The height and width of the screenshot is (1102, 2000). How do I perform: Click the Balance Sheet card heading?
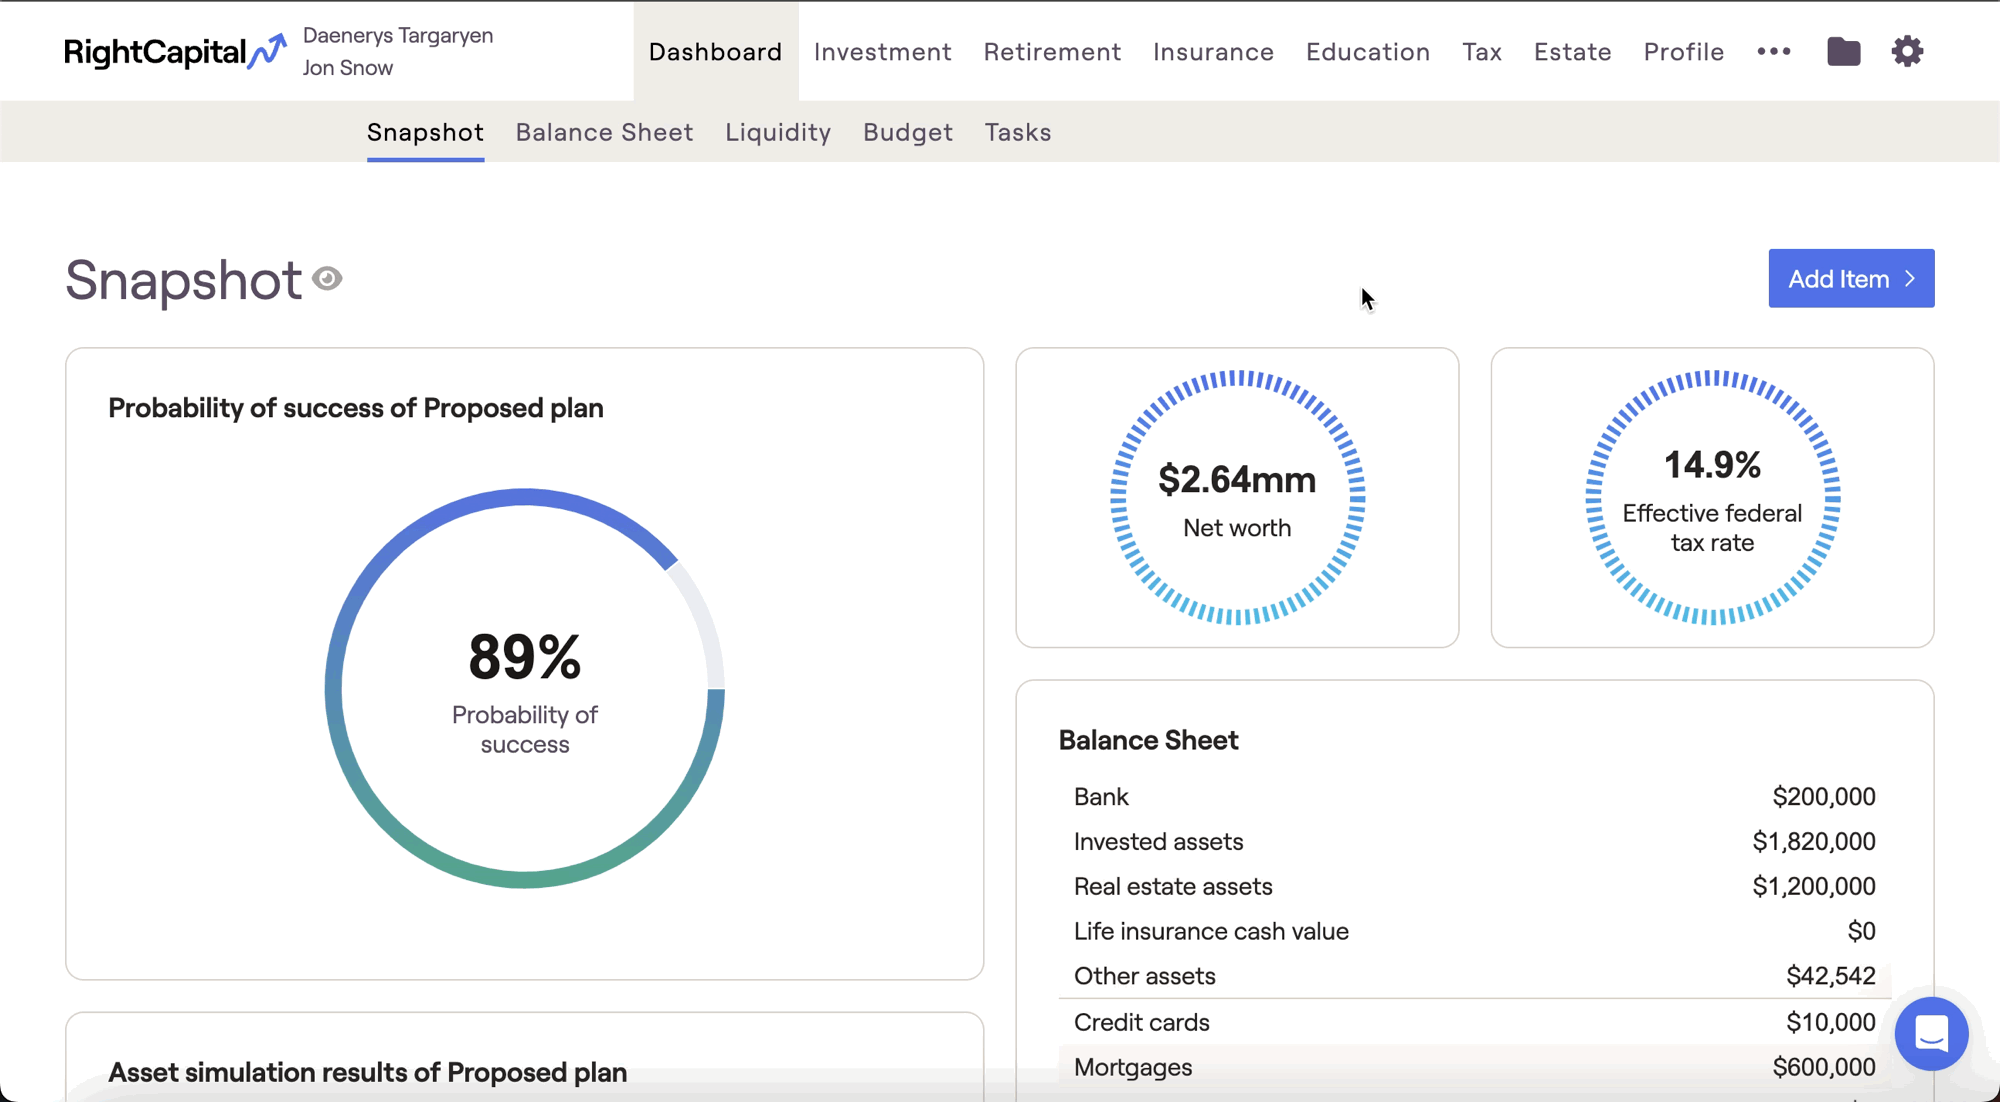1148,740
